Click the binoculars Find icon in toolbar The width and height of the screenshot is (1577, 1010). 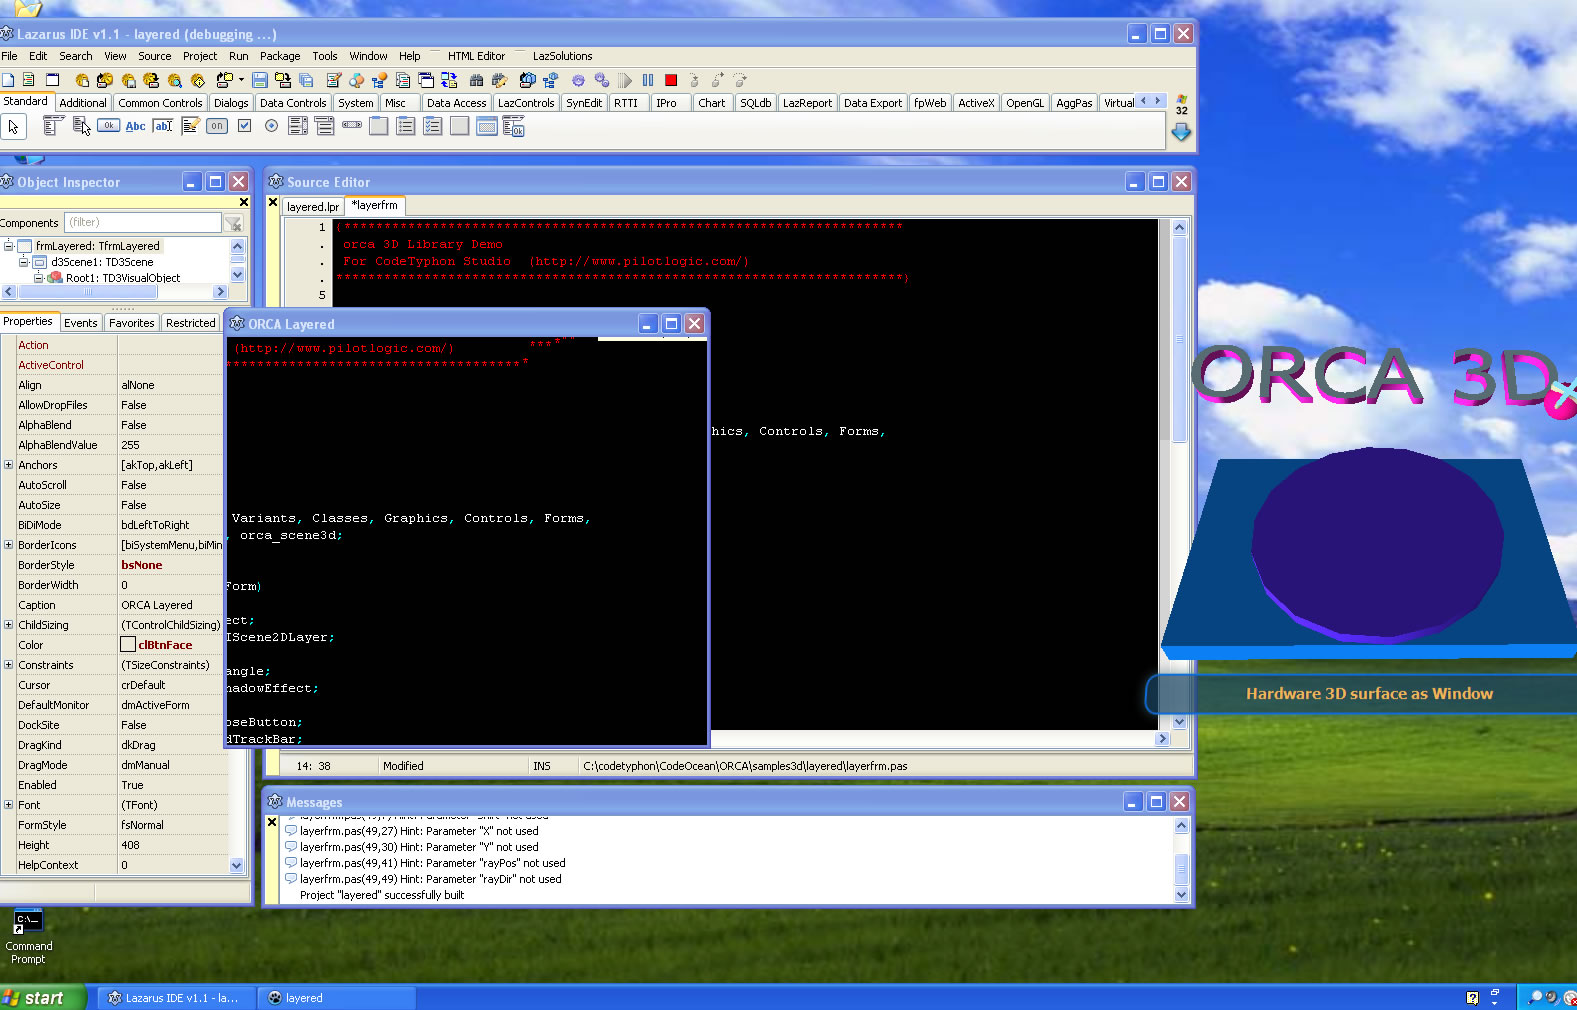(476, 80)
